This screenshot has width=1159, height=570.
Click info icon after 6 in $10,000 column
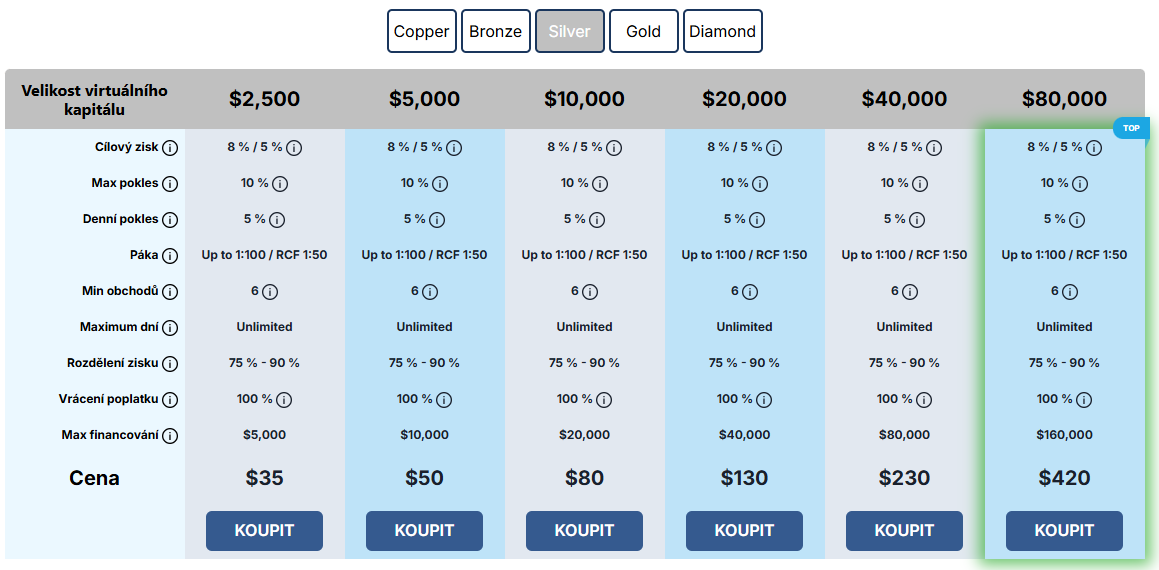589,292
